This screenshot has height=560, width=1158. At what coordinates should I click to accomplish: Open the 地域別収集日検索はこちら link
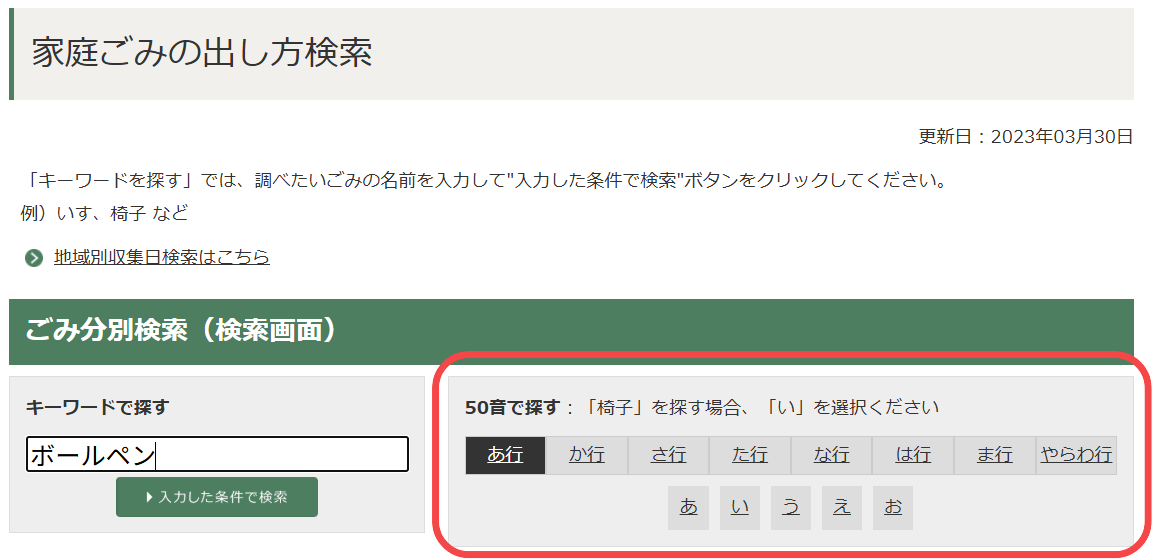pos(161,257)
